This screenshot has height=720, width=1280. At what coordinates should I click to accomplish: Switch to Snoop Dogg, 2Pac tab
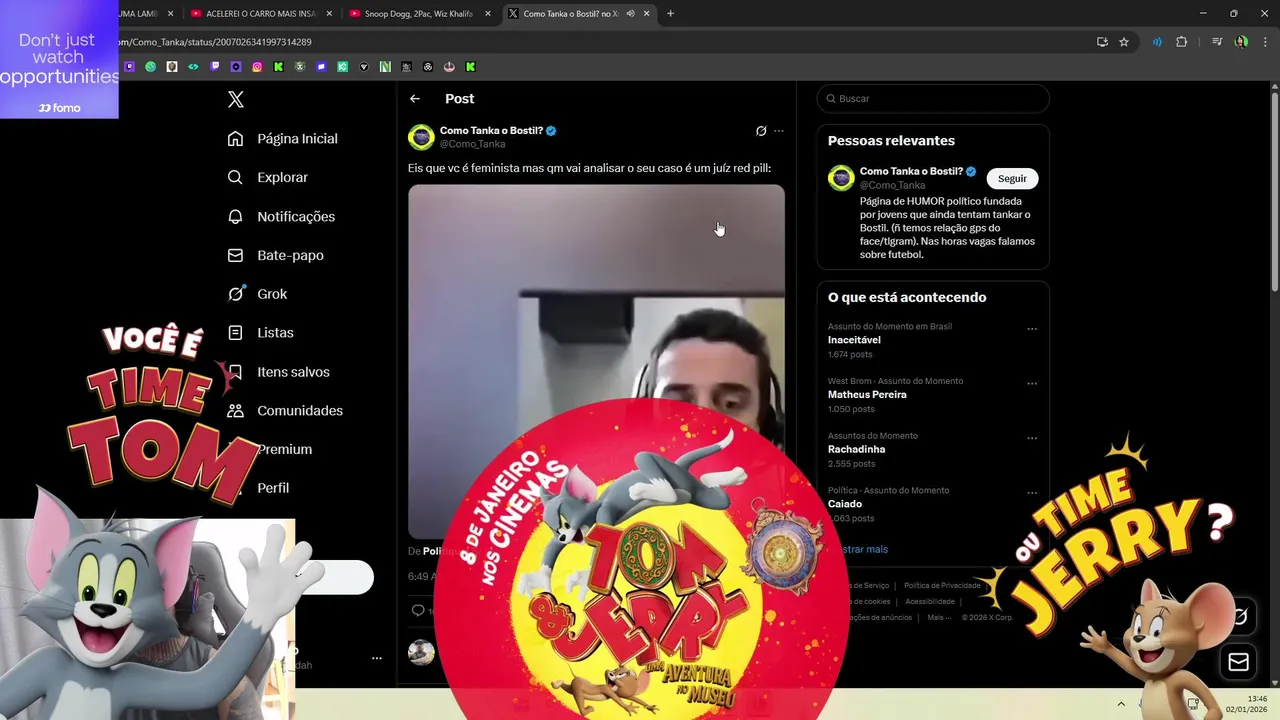point(421,14)
